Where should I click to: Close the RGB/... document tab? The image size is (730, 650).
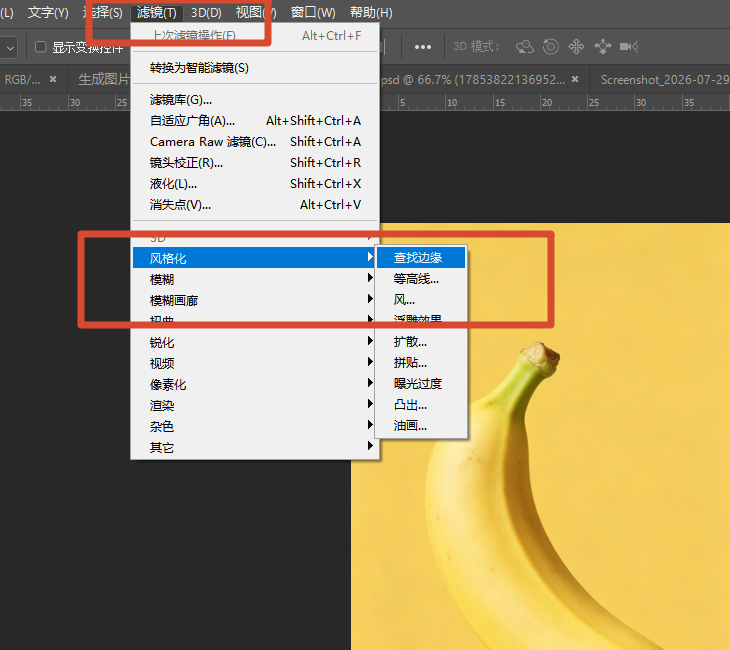[x=53, y=80]
